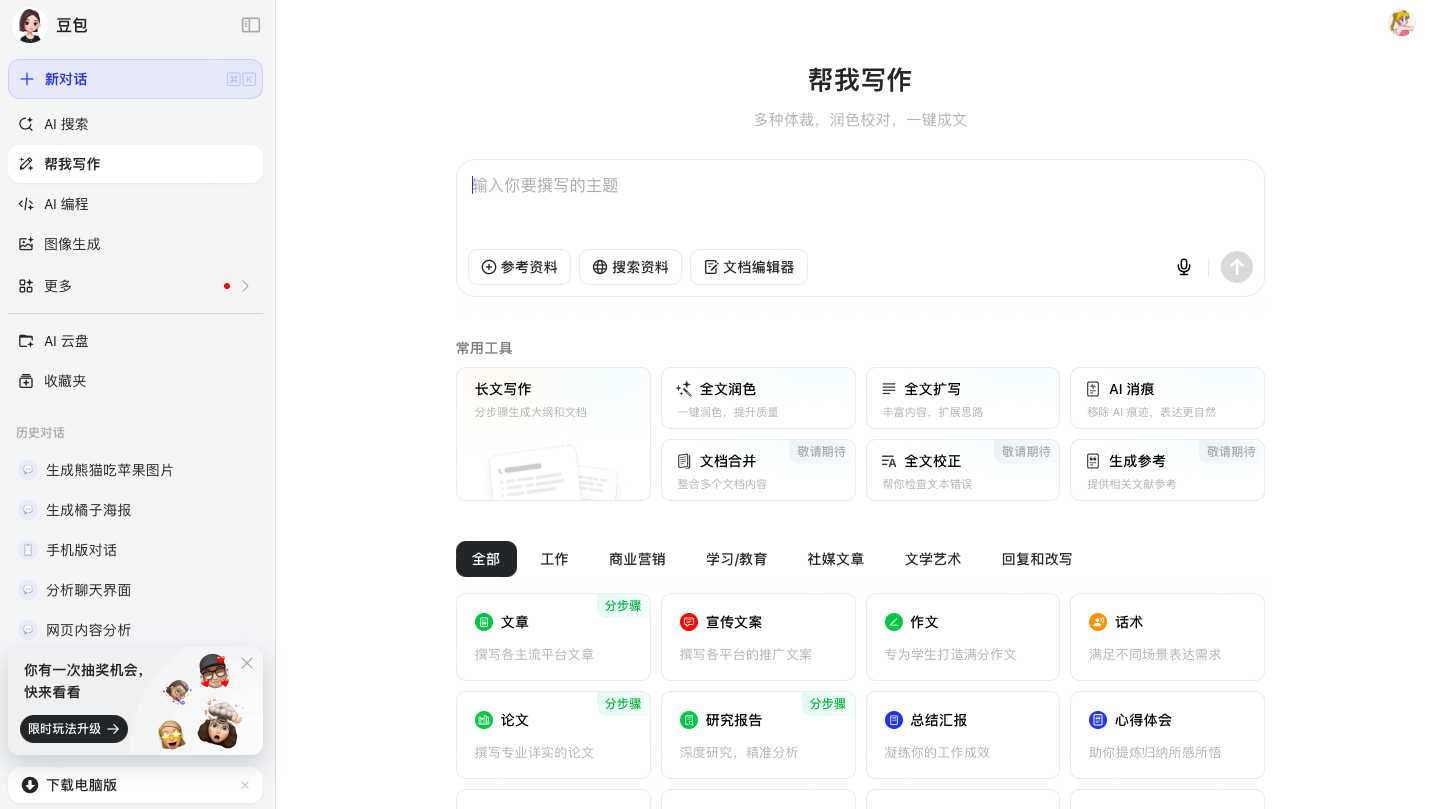Open history chat 生成橘子海报
Screen dimensions: 1435x809
point(135,510)
